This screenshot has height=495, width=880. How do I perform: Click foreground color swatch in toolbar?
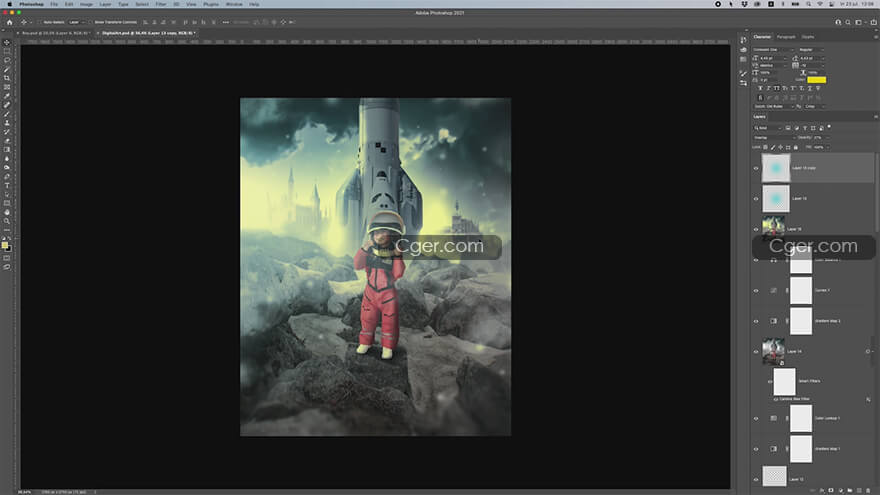(x=5, y=245)
